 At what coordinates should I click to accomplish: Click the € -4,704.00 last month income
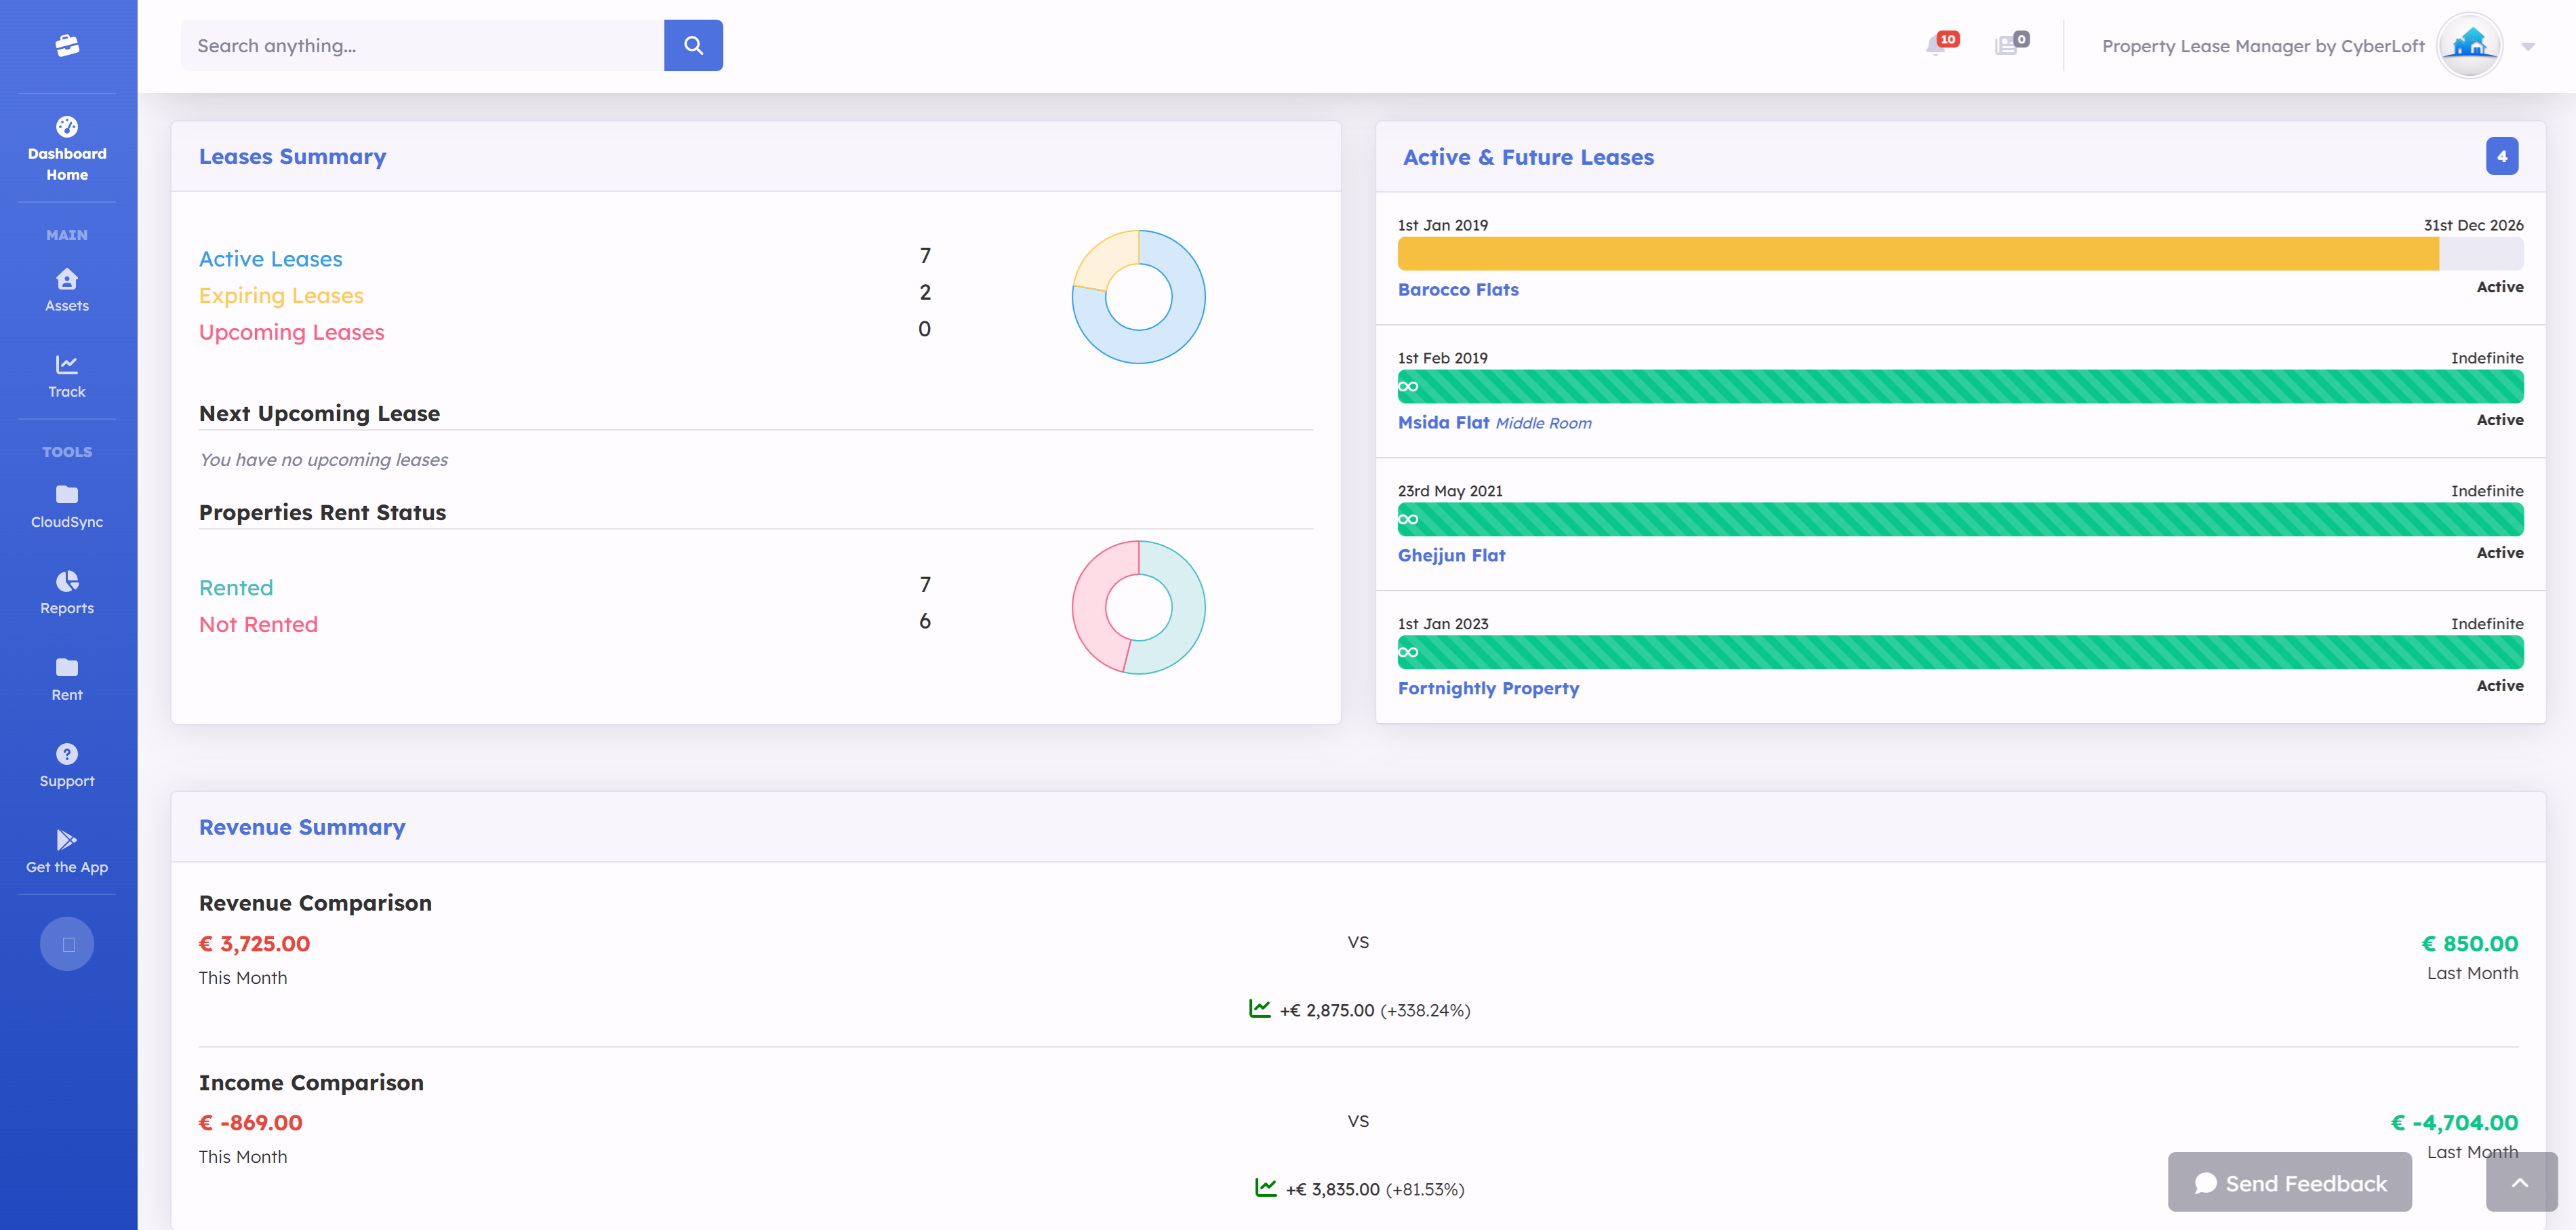(x=2454, y=1123)
